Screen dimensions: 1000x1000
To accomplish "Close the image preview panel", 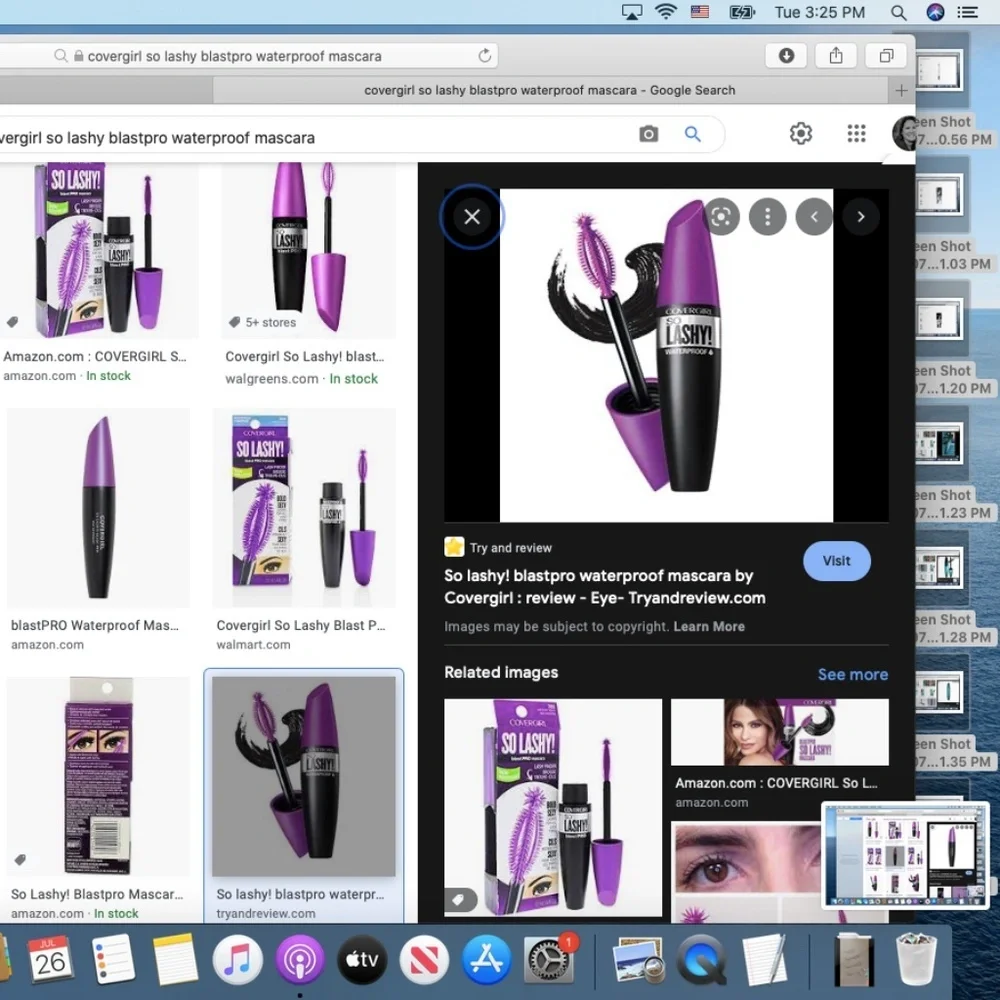I will click(472, 217).
